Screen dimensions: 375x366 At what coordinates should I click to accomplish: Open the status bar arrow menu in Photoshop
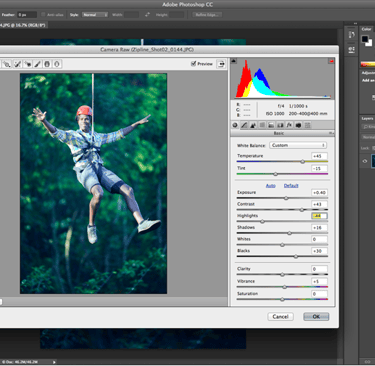click(x=54, y=362)
